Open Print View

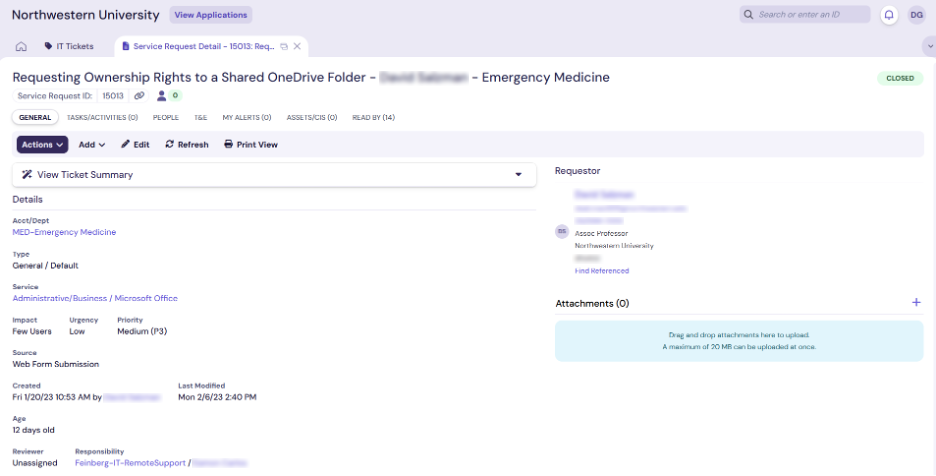point(251,145)
